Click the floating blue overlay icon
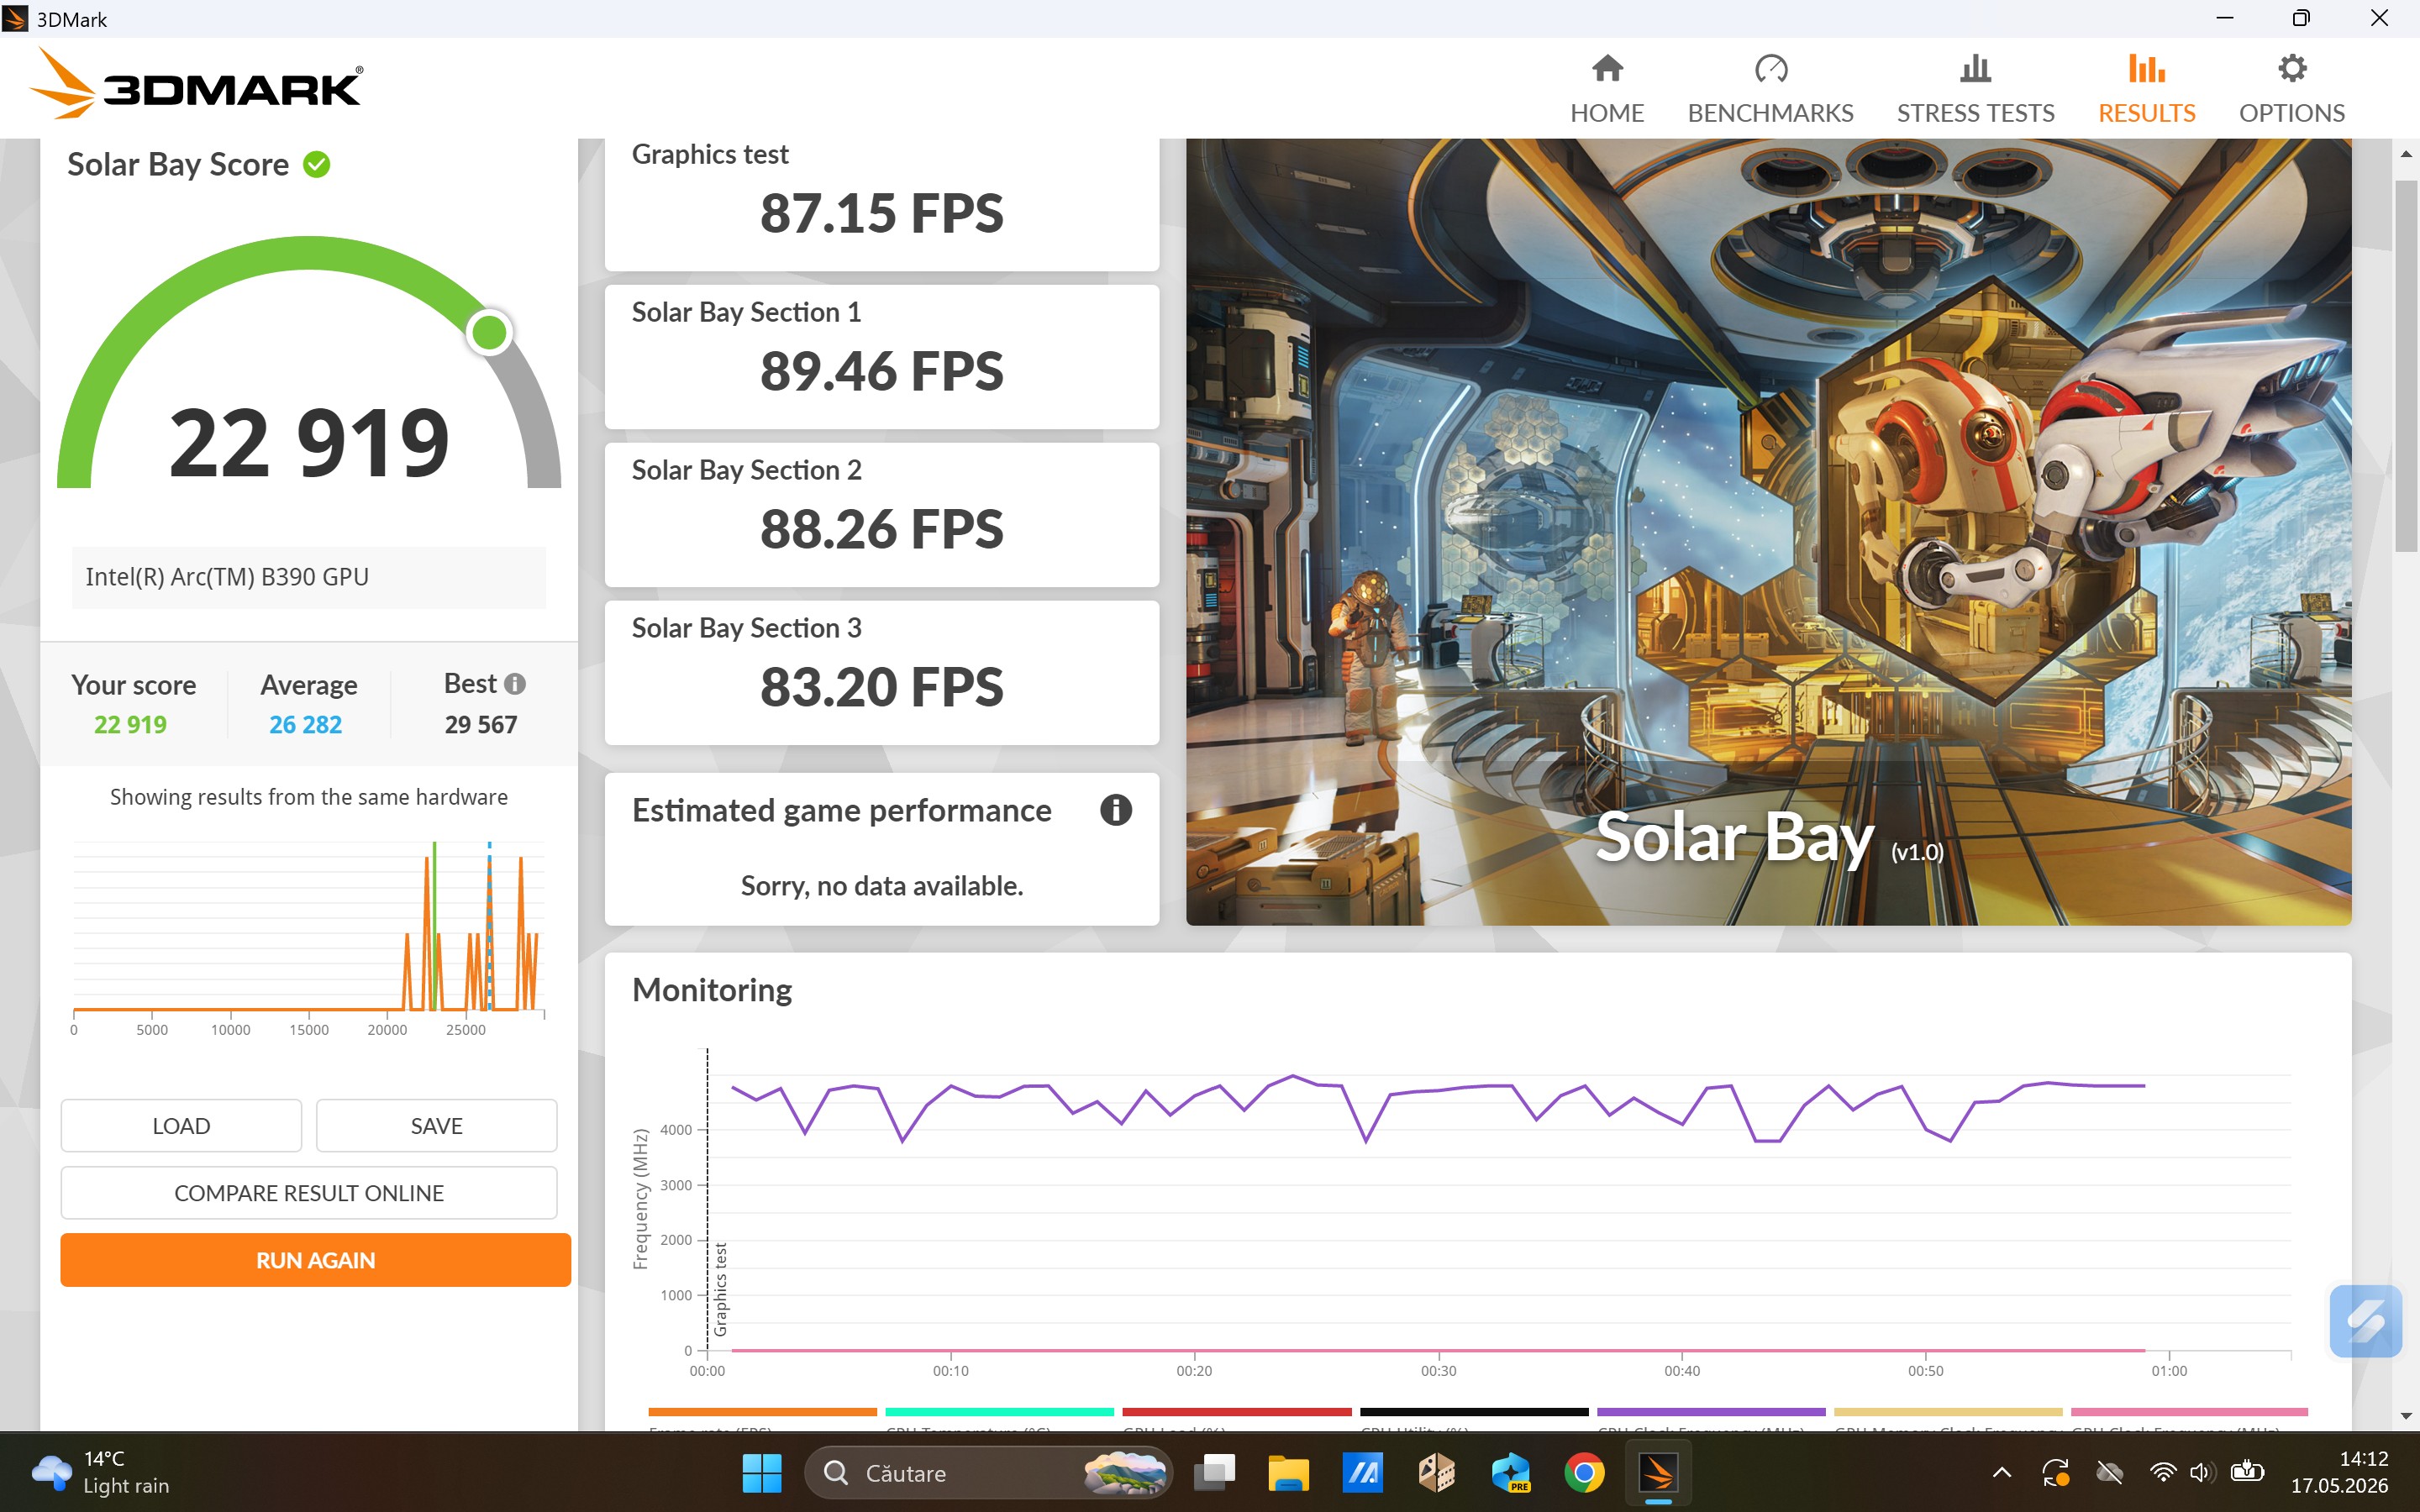2420x1512 pixels. click(x=2365, y=1321)
